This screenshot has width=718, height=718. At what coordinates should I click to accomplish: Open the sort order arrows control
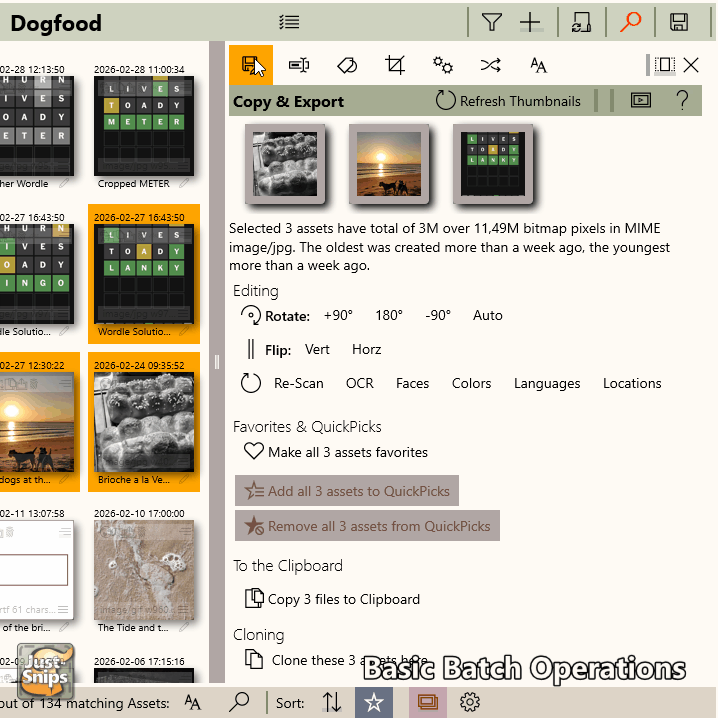(x=332, y=702)
